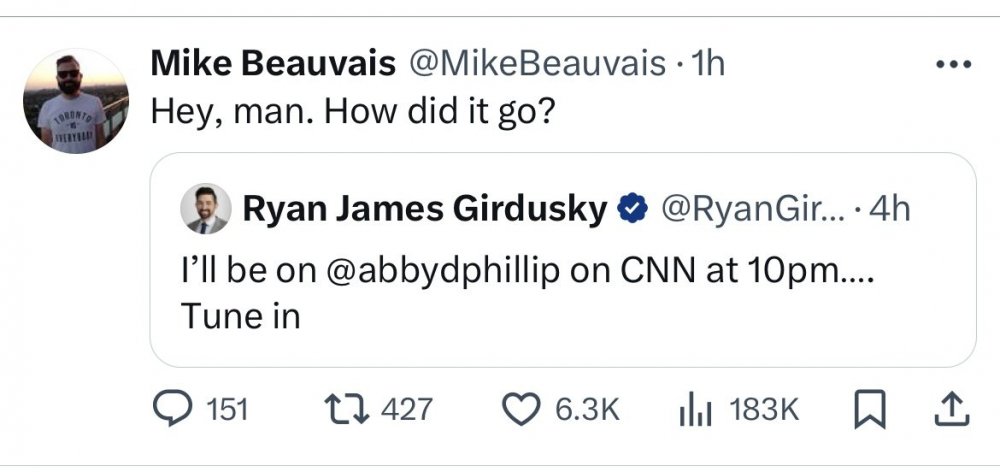Click the Ryan James Girdusky name
Image resolution: width=1000 pixels, height=472 pixels.
[424, 210]
